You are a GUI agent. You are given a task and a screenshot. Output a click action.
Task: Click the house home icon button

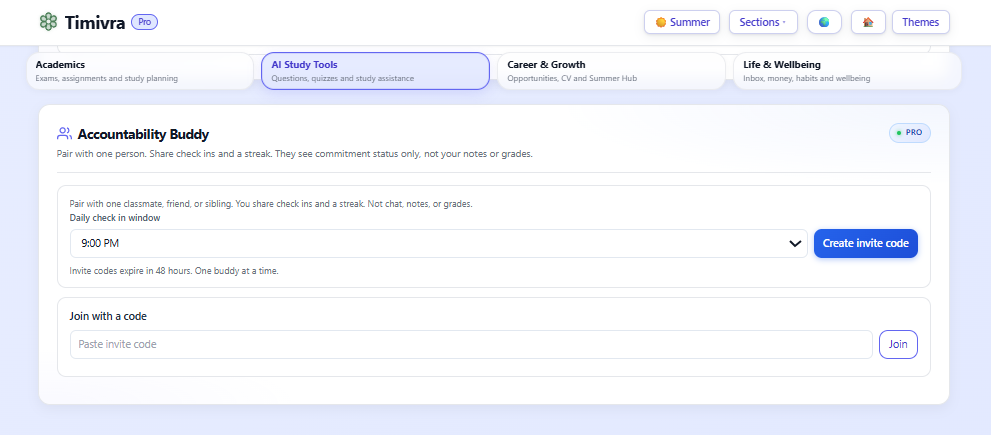pos(868,22)
